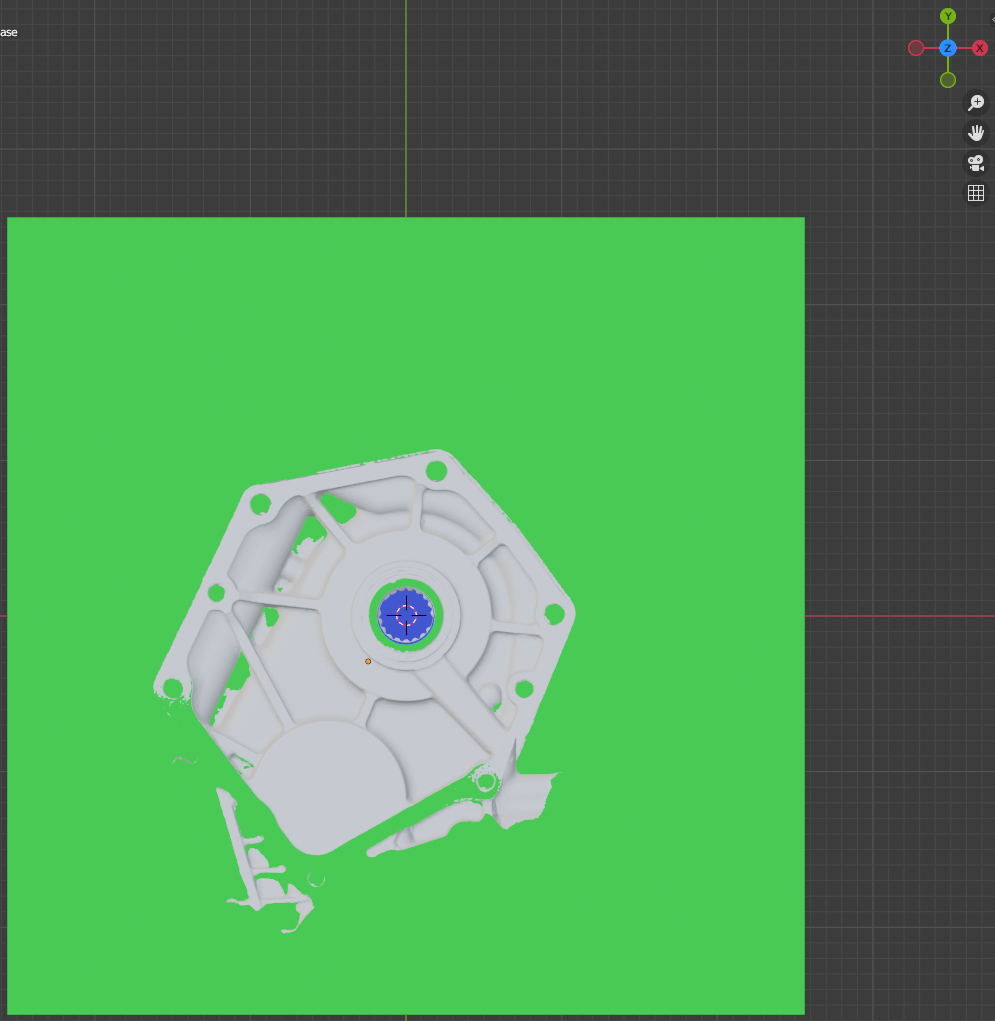Click the red X axis gizmo handle

(x=980, y=48)
